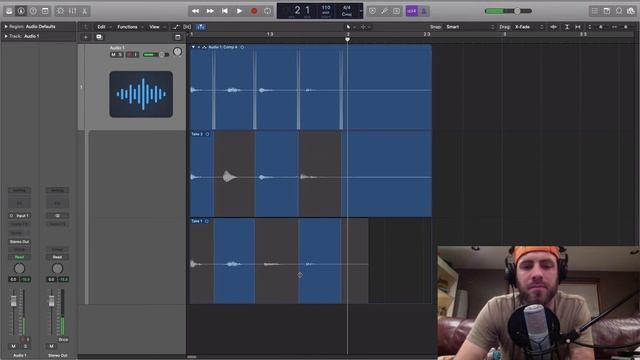Click the Stereo Out output slot
This screenshot has width=640, height=360.
click(x=19, y=242)
